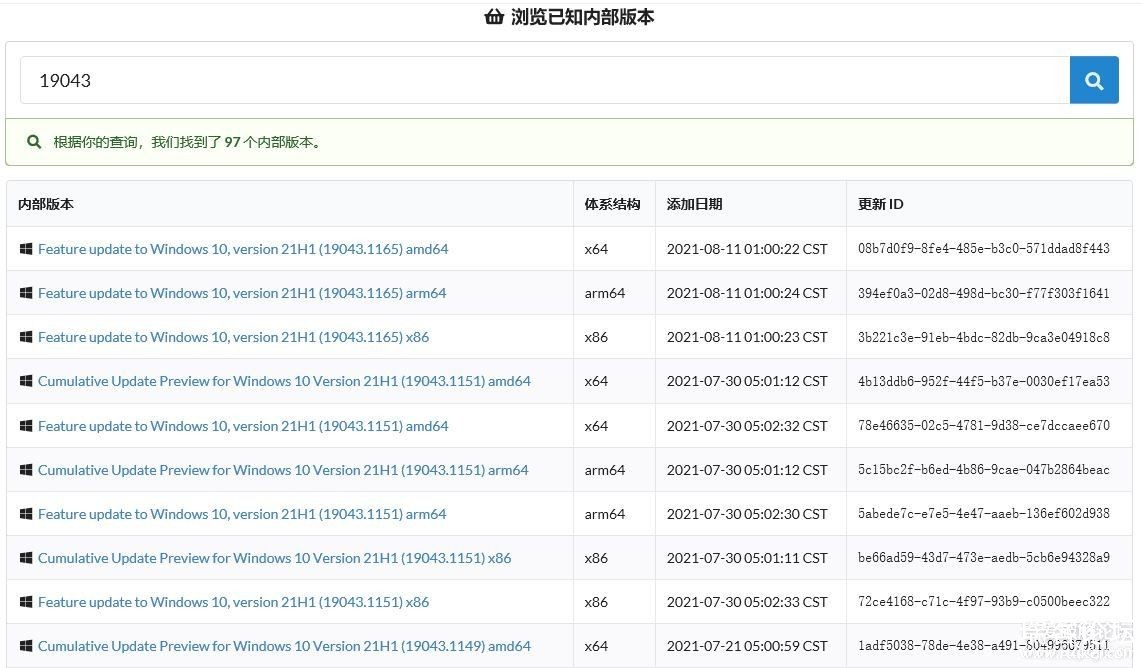
Task: Open Feature update 21H1 (19043.1165) x86 link
Action: pyautogui.click(x=234, y=337)
